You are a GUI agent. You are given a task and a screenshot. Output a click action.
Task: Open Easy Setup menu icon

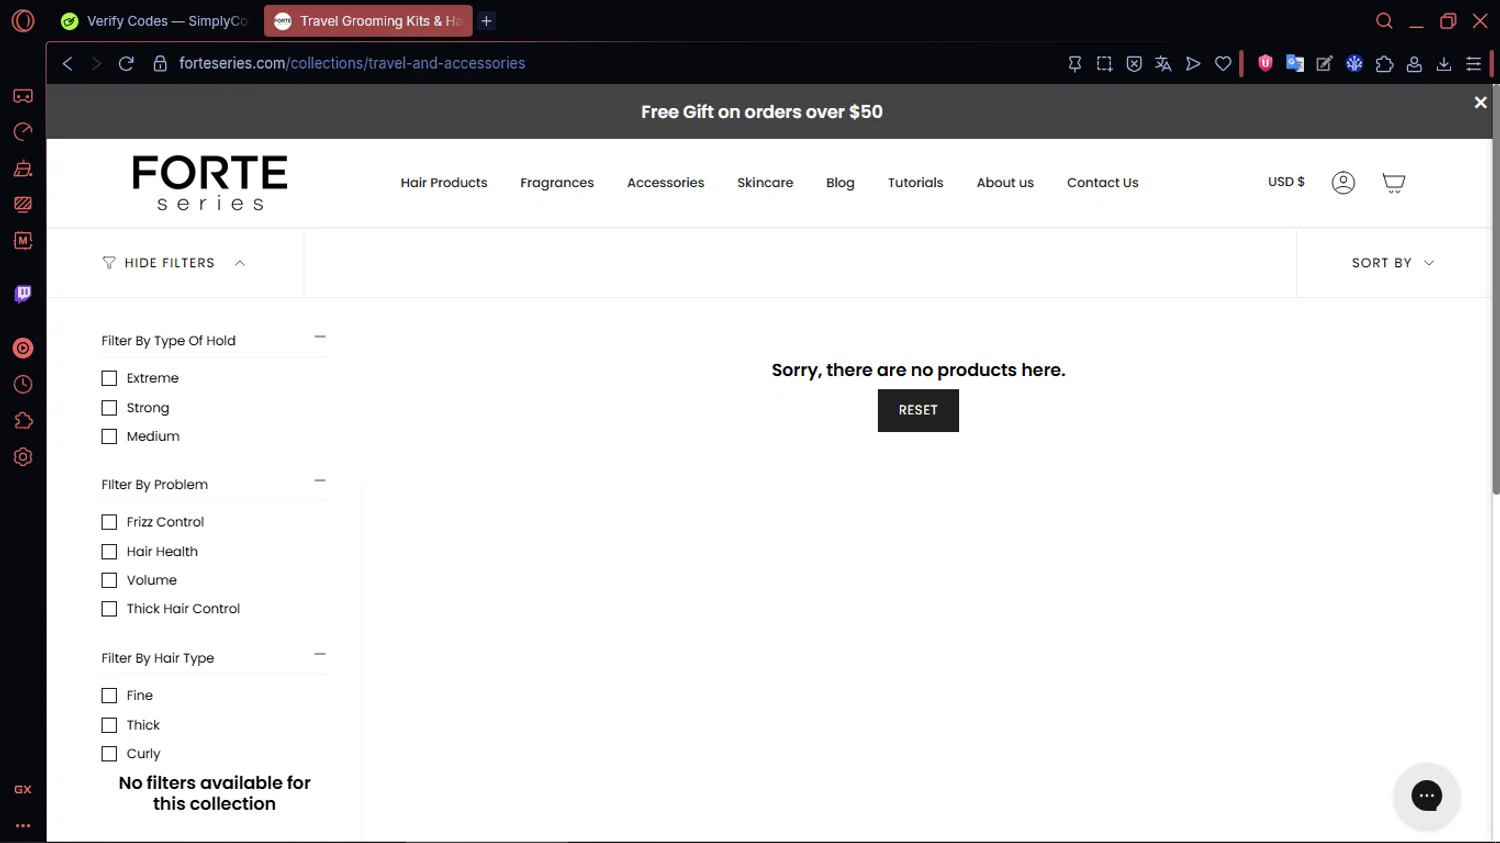(x=1473, y=63)
